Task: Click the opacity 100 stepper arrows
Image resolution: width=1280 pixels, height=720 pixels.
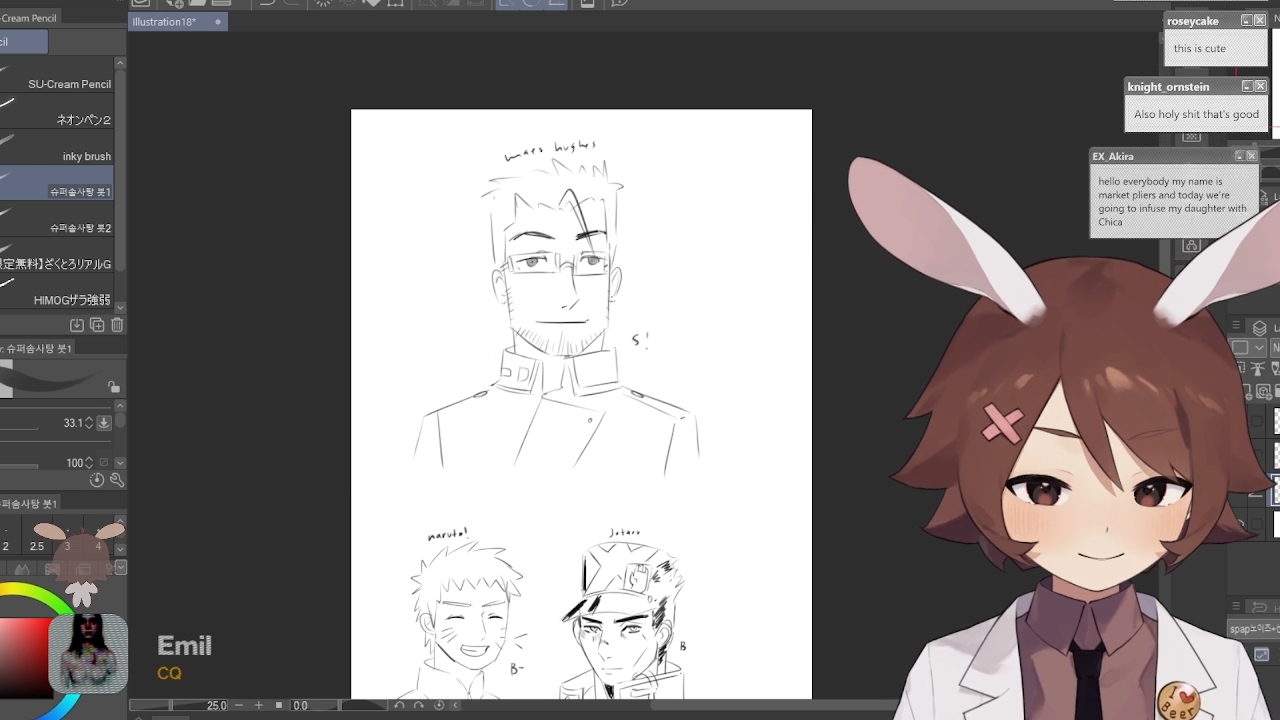Action: point(89,463)
